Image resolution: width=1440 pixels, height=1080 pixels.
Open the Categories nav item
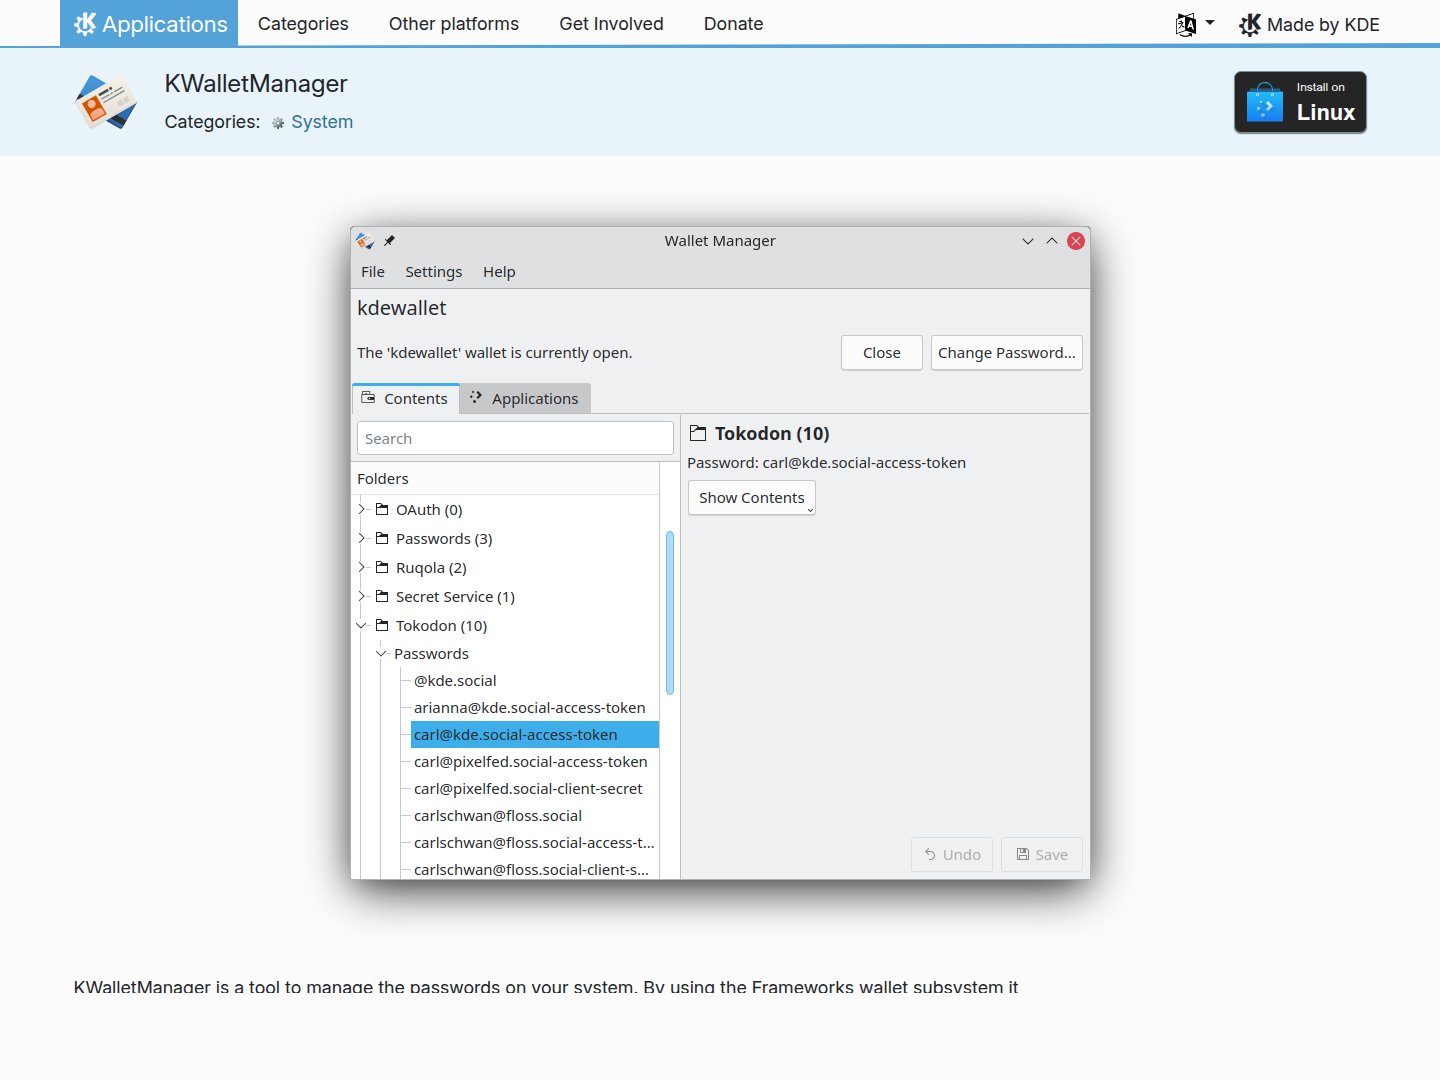[303, 23]
